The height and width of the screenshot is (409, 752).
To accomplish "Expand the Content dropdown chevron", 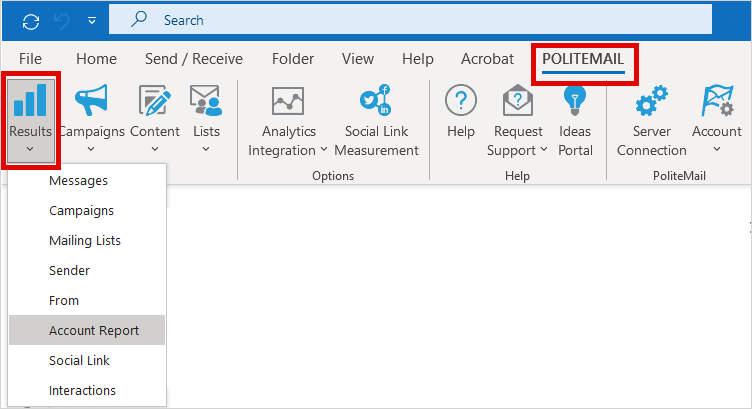I will tap(154, 149).
